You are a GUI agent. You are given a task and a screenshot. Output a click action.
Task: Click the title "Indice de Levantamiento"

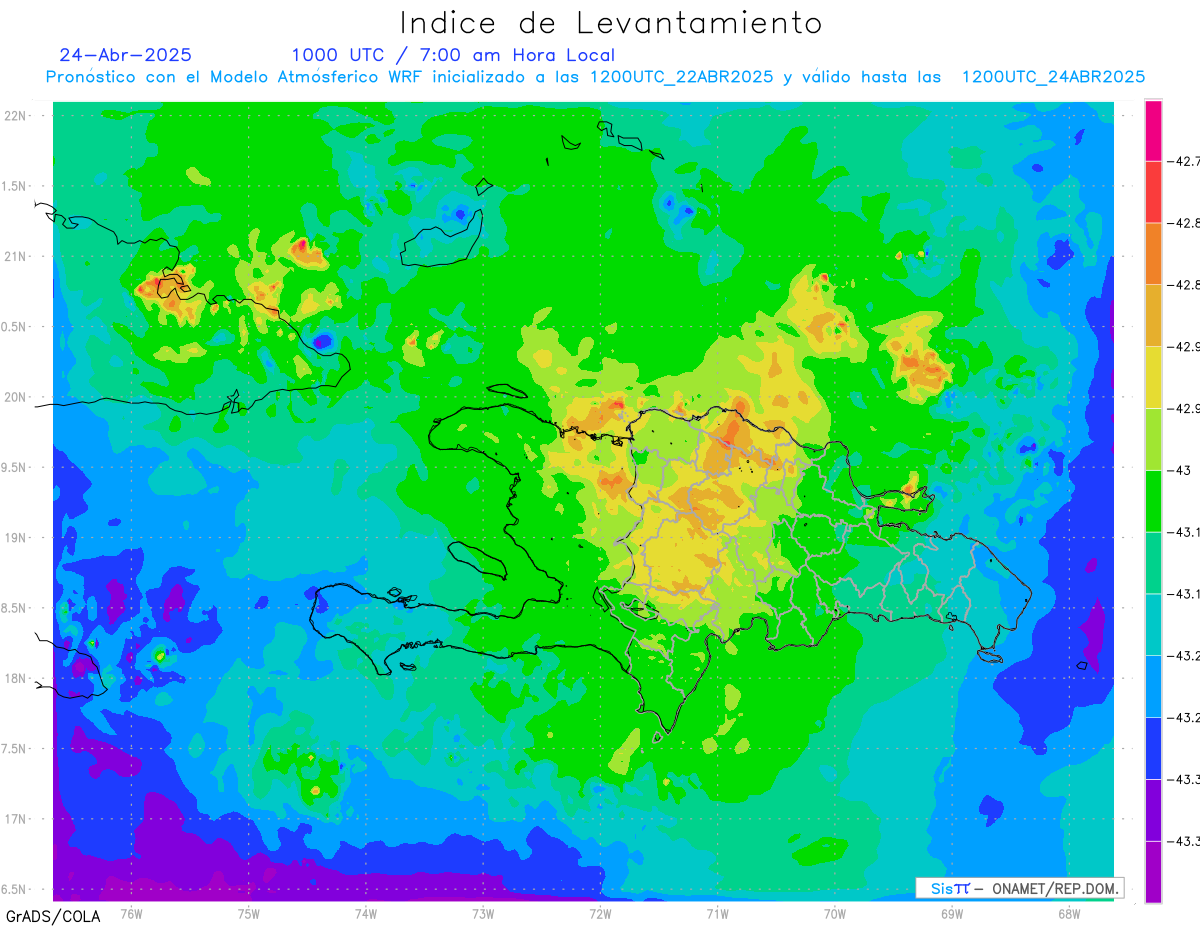tap(611, 22)
